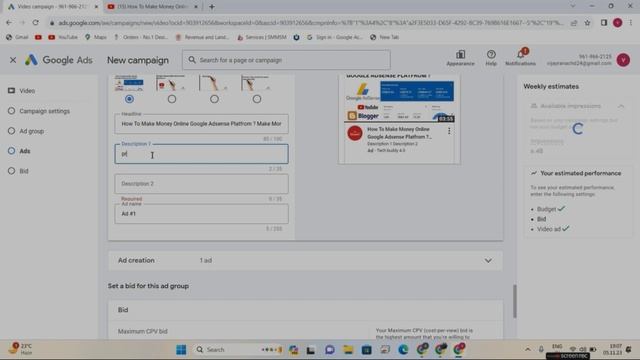Viewport: 640px width, 360px height.
Task: Go to Ad group step
Action: 26,131
